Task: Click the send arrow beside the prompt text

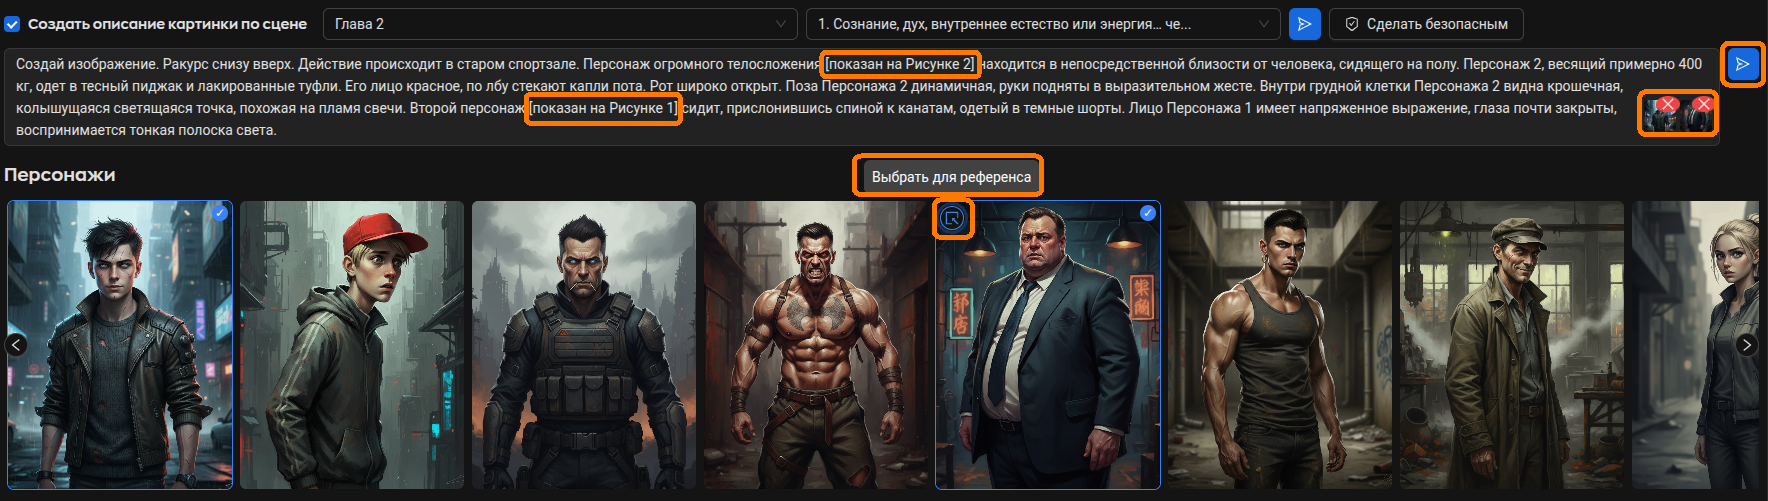Action: (x=1743, y=64)
